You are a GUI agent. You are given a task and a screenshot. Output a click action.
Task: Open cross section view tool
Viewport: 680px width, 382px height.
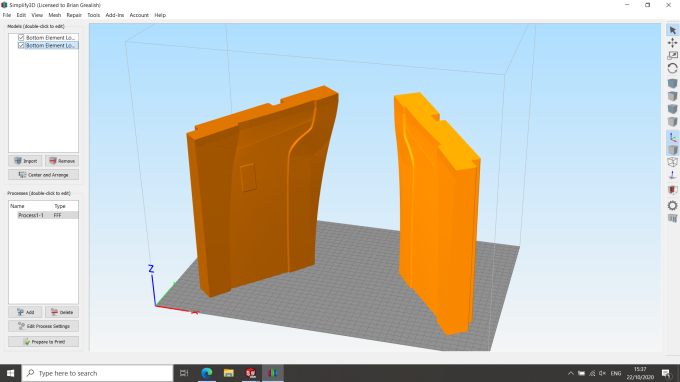[x=672, y=190]
